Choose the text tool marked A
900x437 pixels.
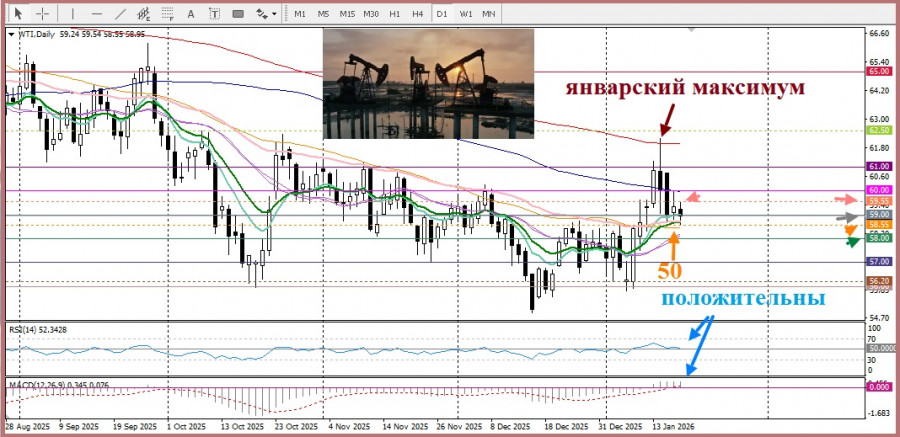191,13
